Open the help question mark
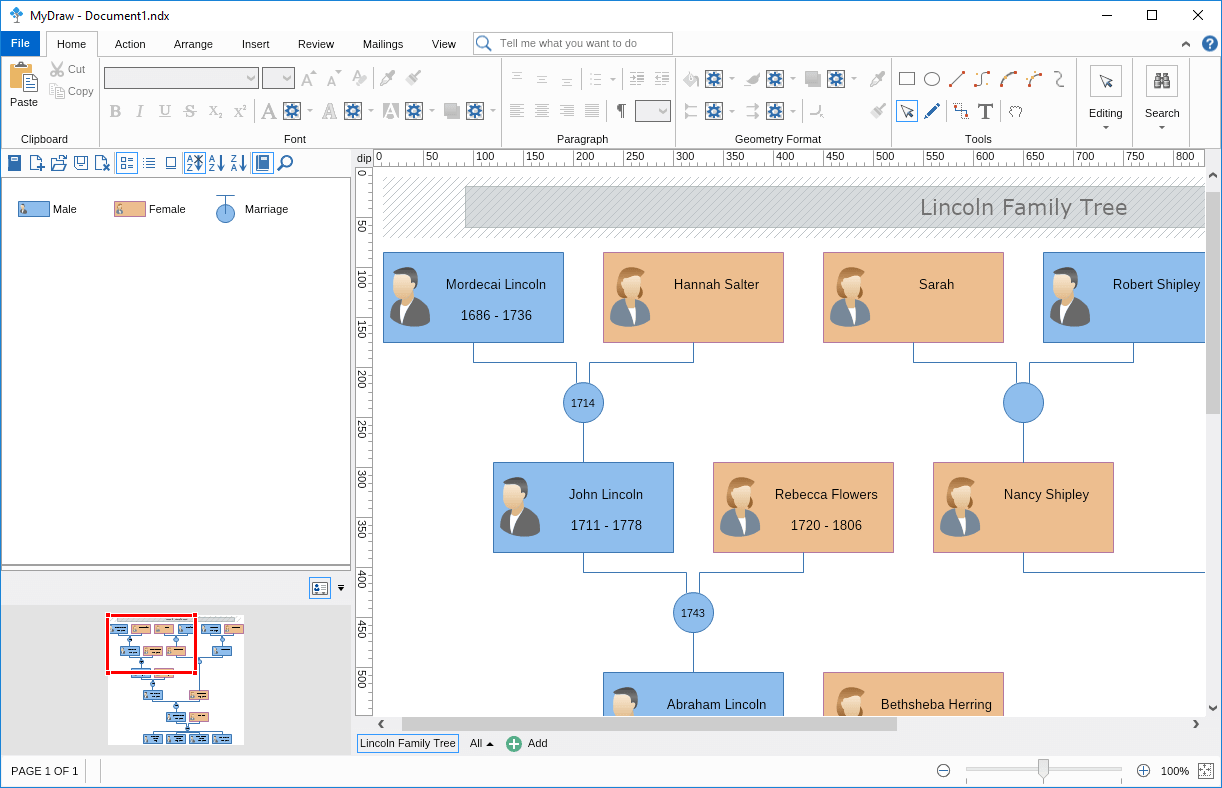Screen dimensions: 1222x788 coord(1209,44)
